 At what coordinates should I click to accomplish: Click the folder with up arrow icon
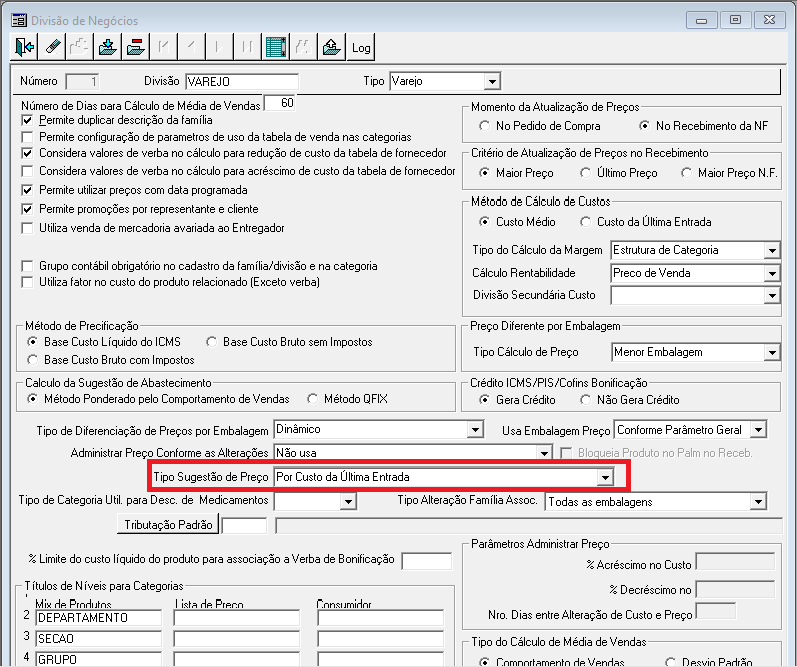click(x=331, y=47)
